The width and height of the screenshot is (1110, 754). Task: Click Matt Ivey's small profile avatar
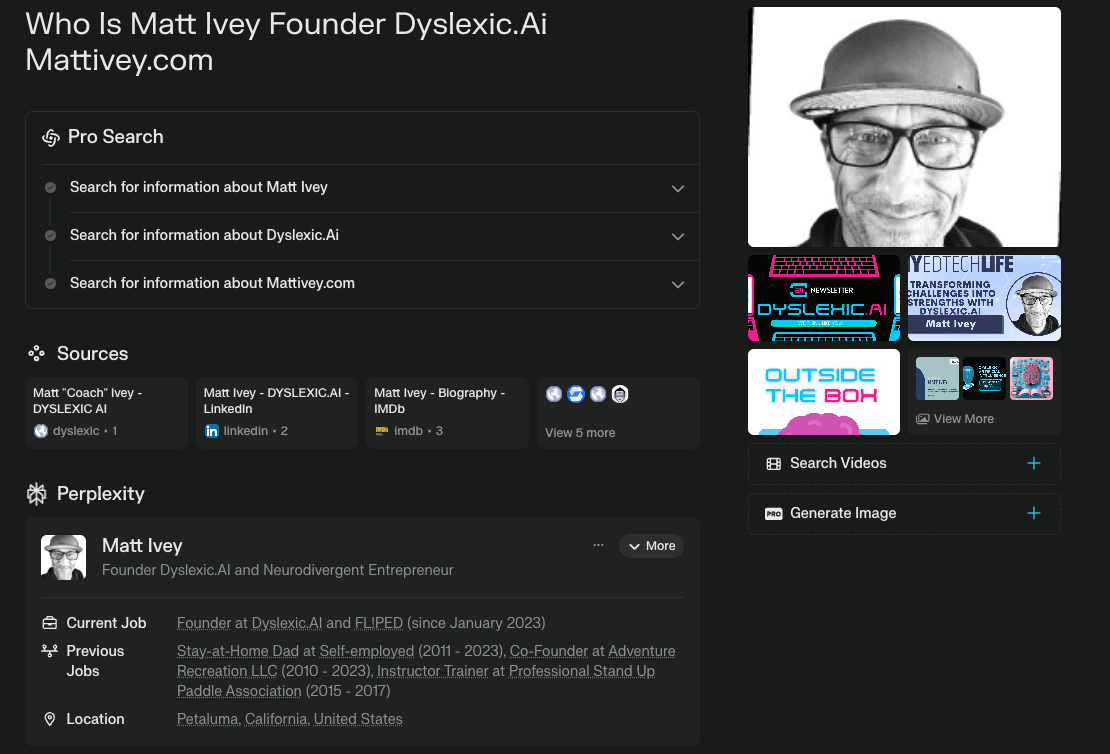click(x=64, y=557)
